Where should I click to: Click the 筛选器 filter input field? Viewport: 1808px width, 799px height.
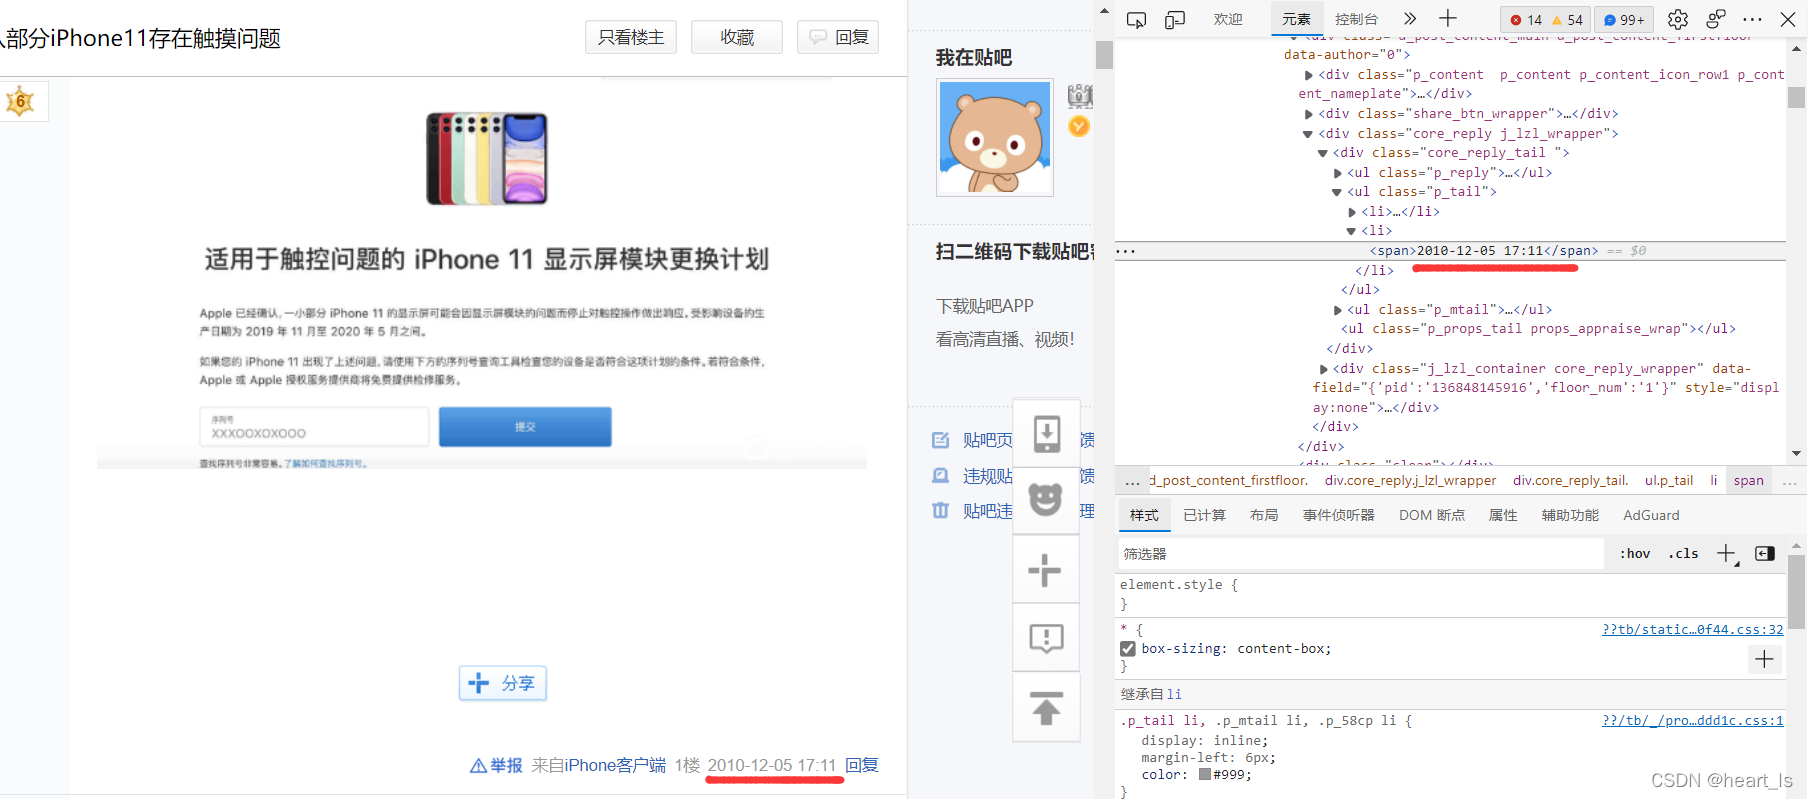click(1360, 554)
